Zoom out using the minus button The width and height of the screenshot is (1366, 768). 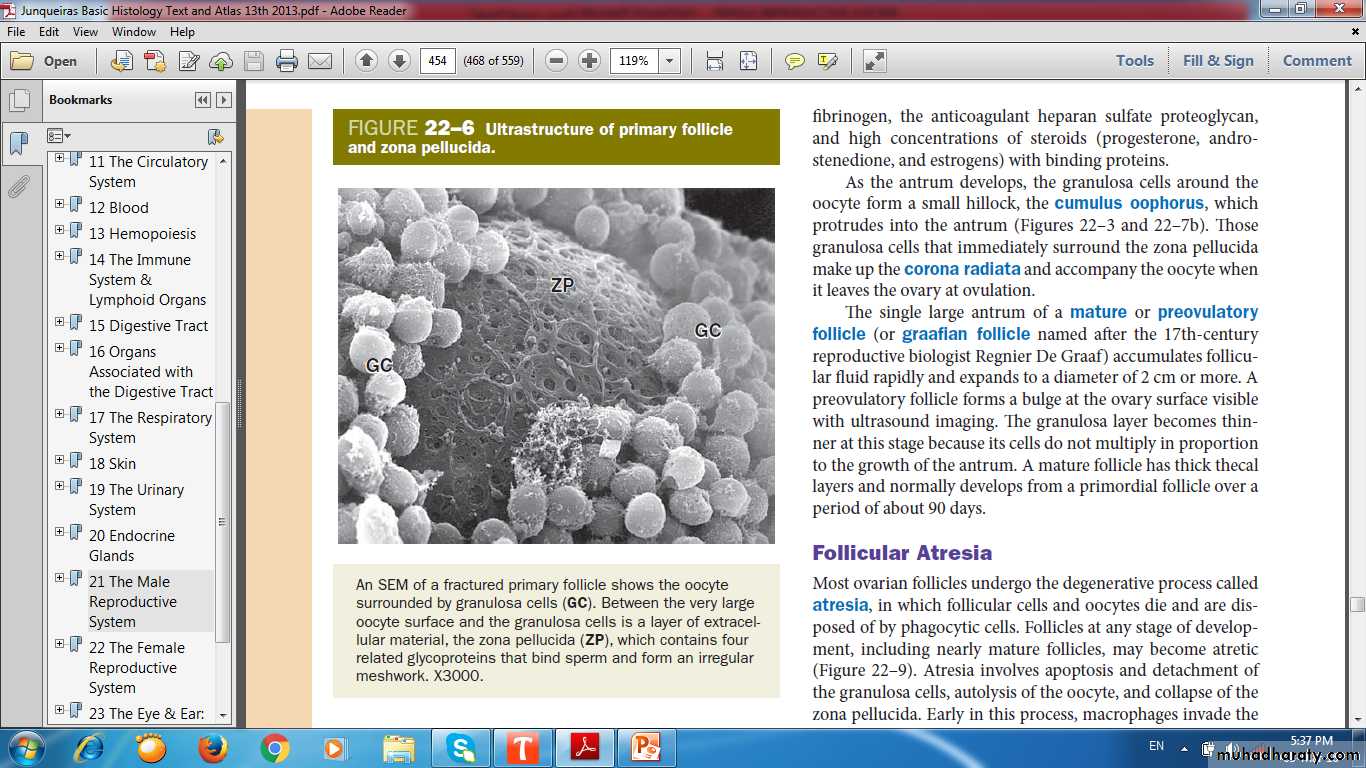(557, 61)
